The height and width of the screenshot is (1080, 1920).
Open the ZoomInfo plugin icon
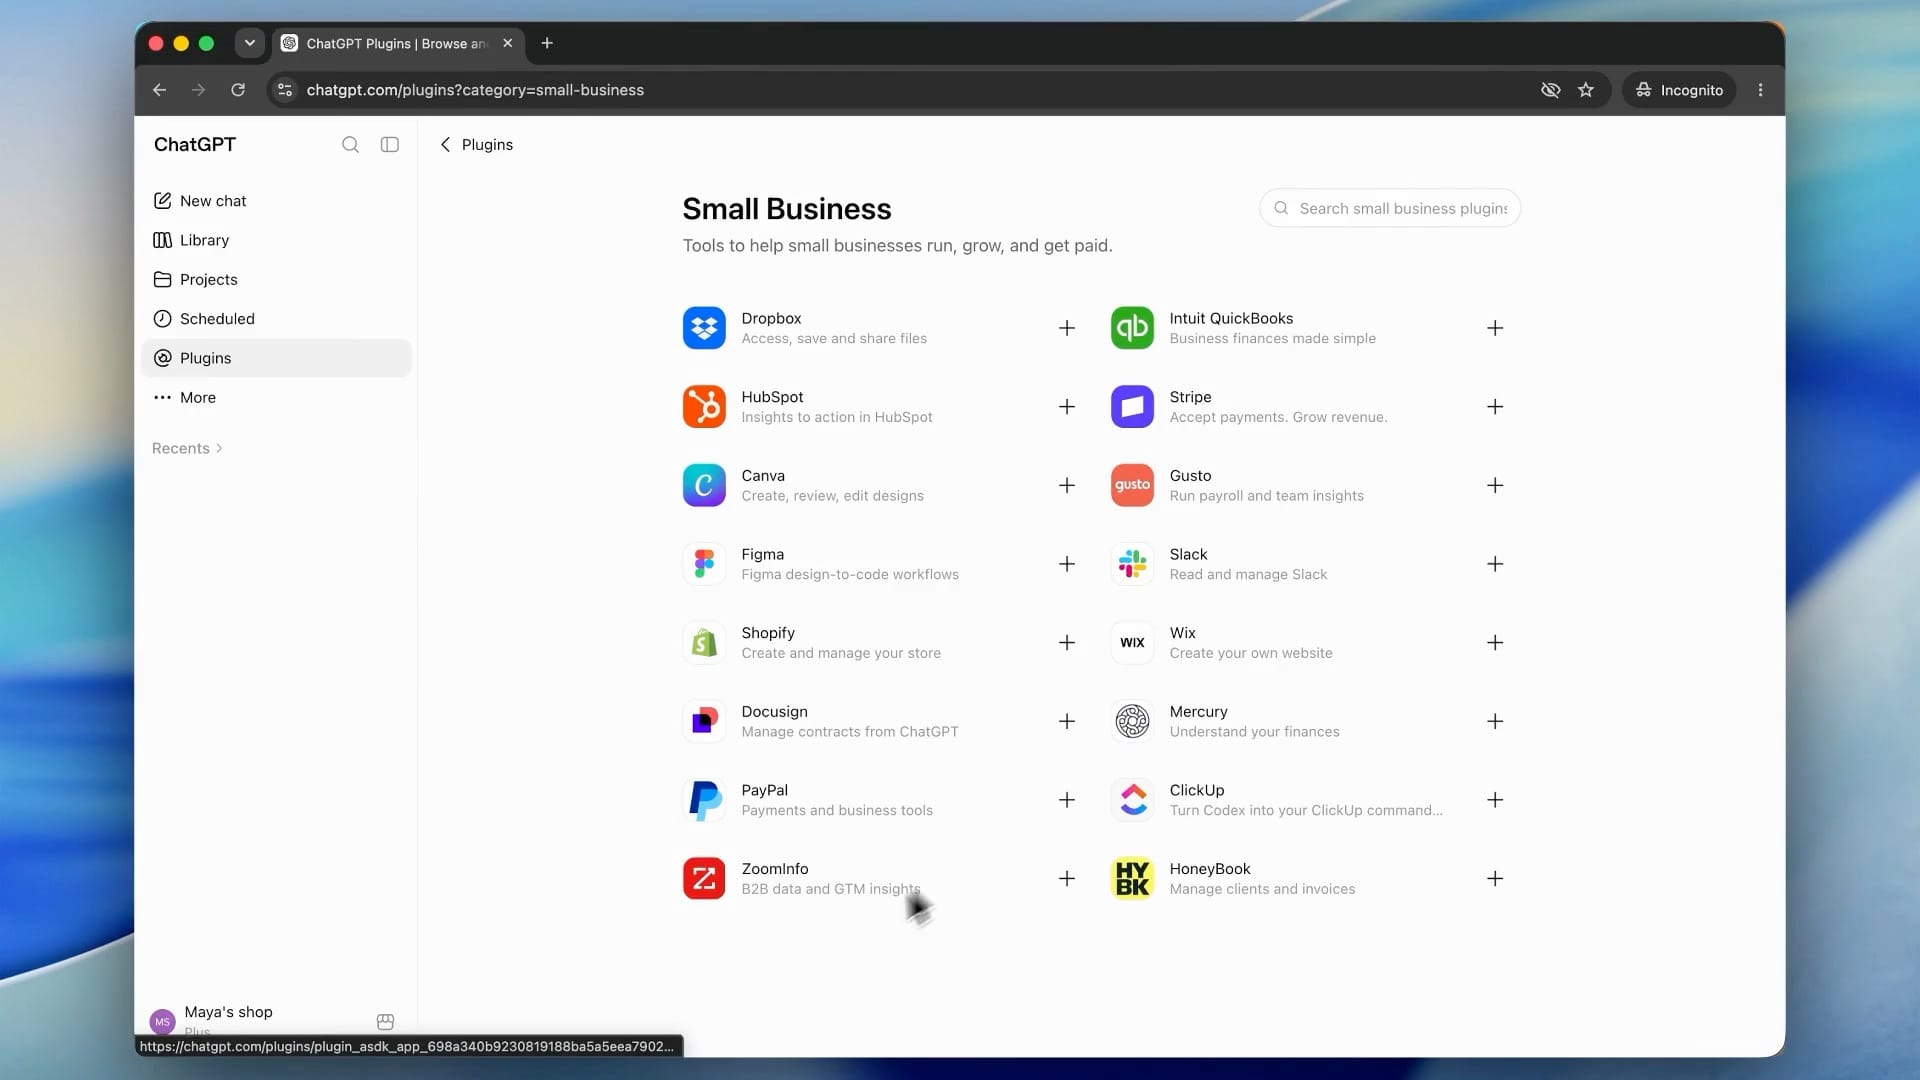point(704,879)
